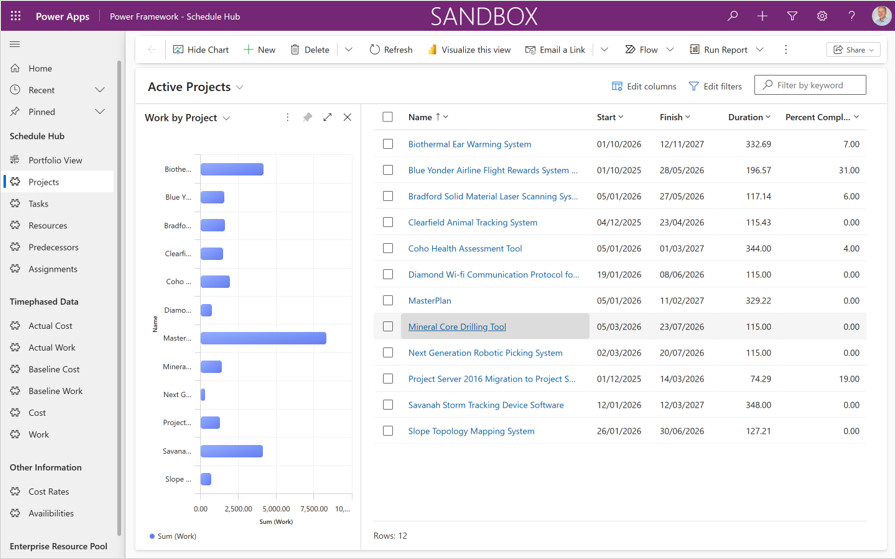Open the advanced filter funnel icon
This screenshot has height=559, width=896.
click(x=792, y=16)
